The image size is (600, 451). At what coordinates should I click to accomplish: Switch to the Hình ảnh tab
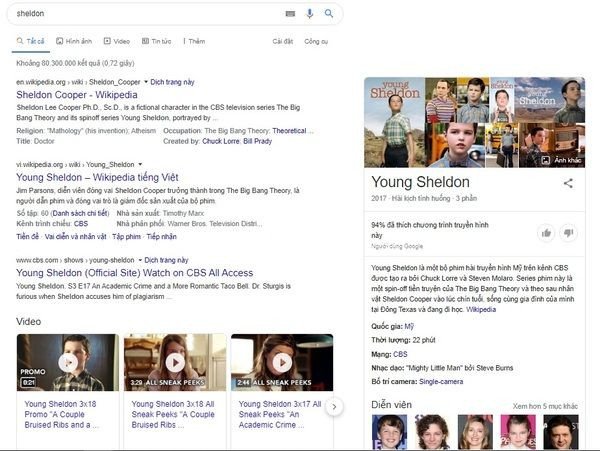tap(74, 41)
